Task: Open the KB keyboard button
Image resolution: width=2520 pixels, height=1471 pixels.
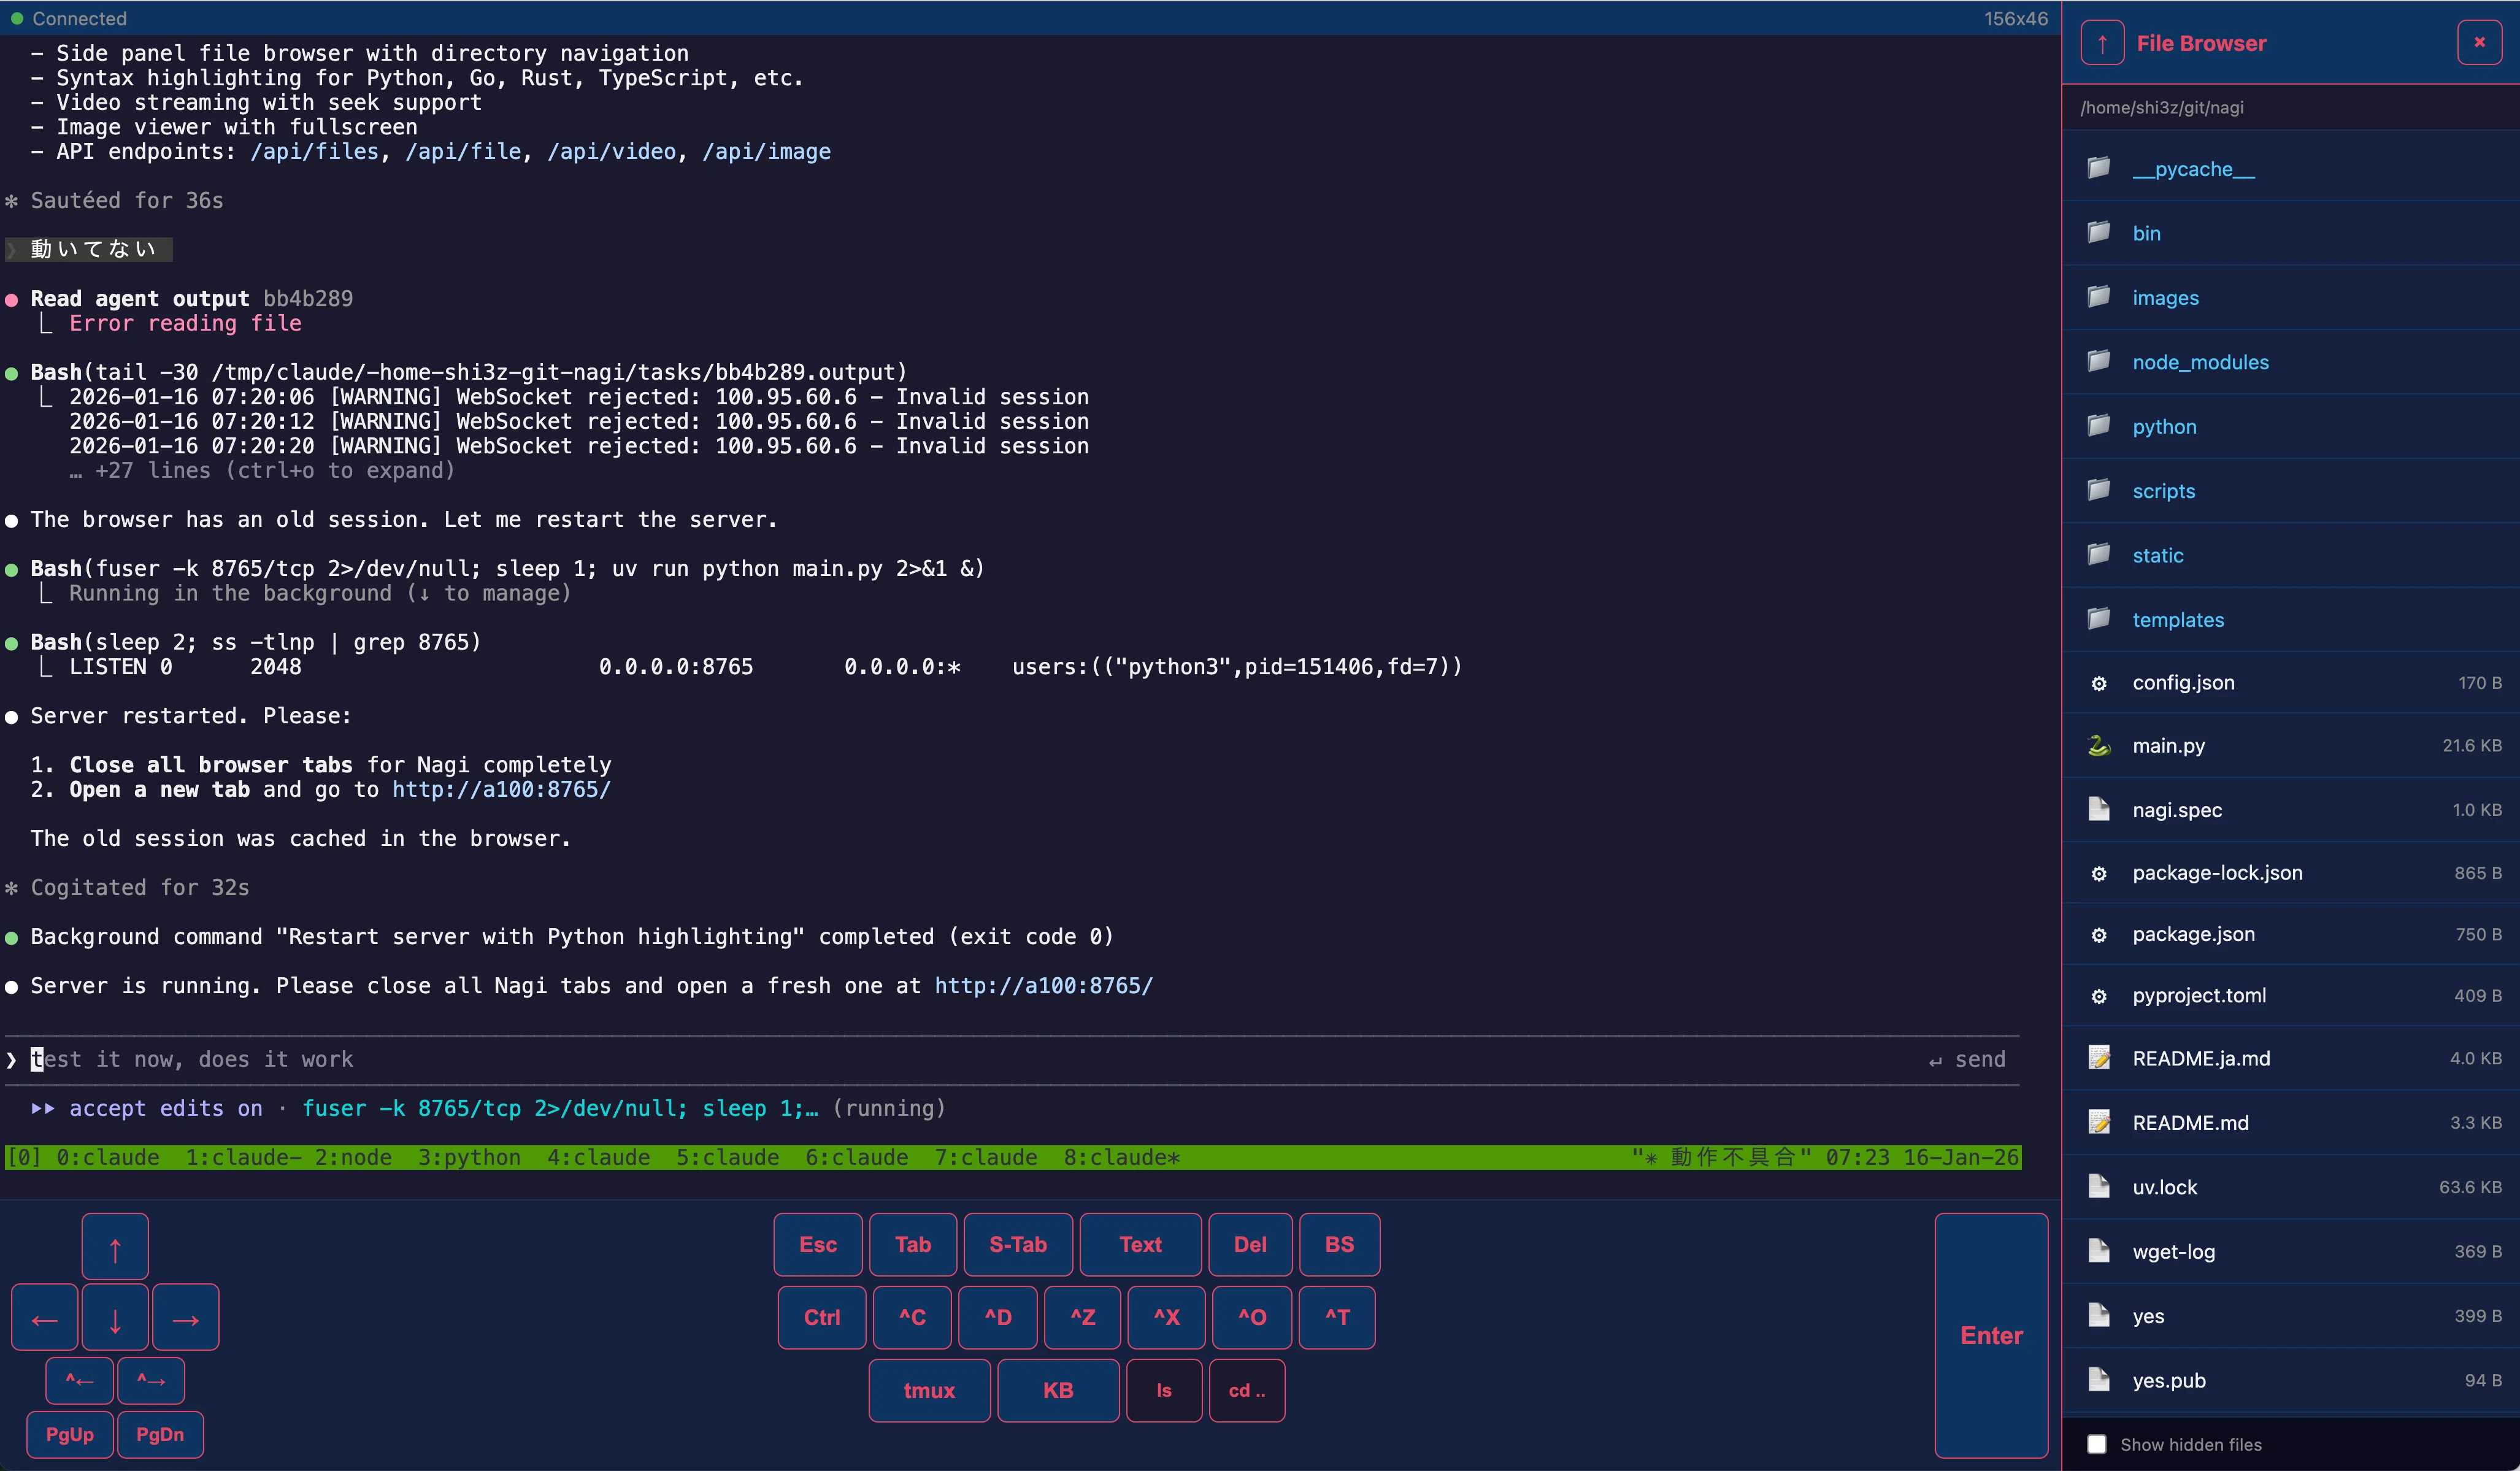Action: [x=1059, y=1391]
